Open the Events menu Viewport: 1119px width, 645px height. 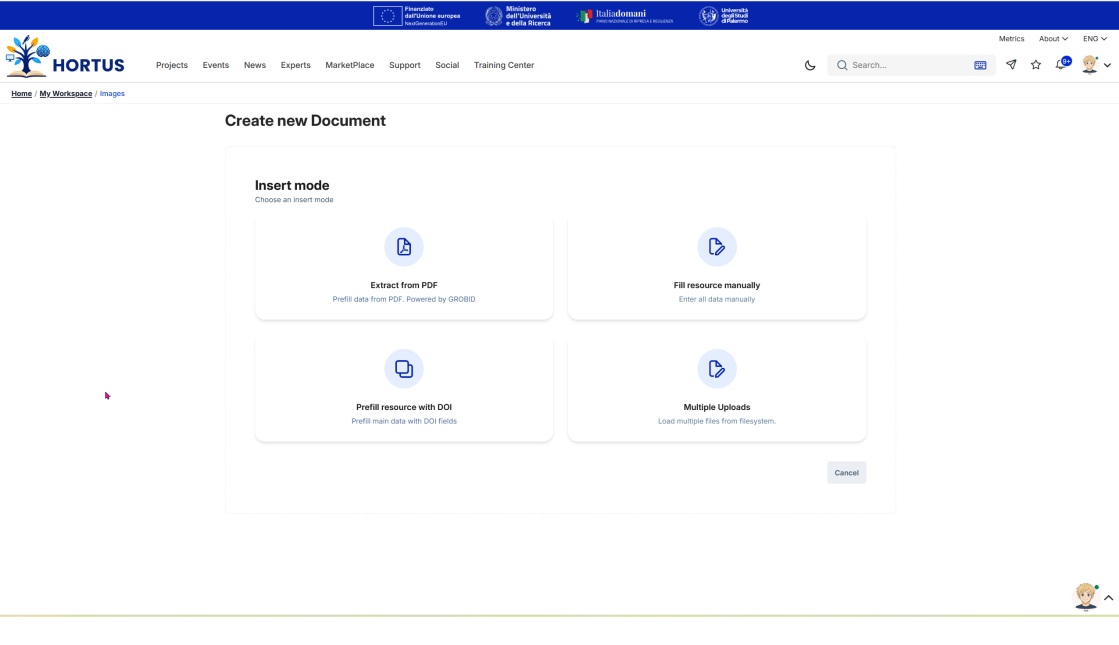(x=216, y=65)
